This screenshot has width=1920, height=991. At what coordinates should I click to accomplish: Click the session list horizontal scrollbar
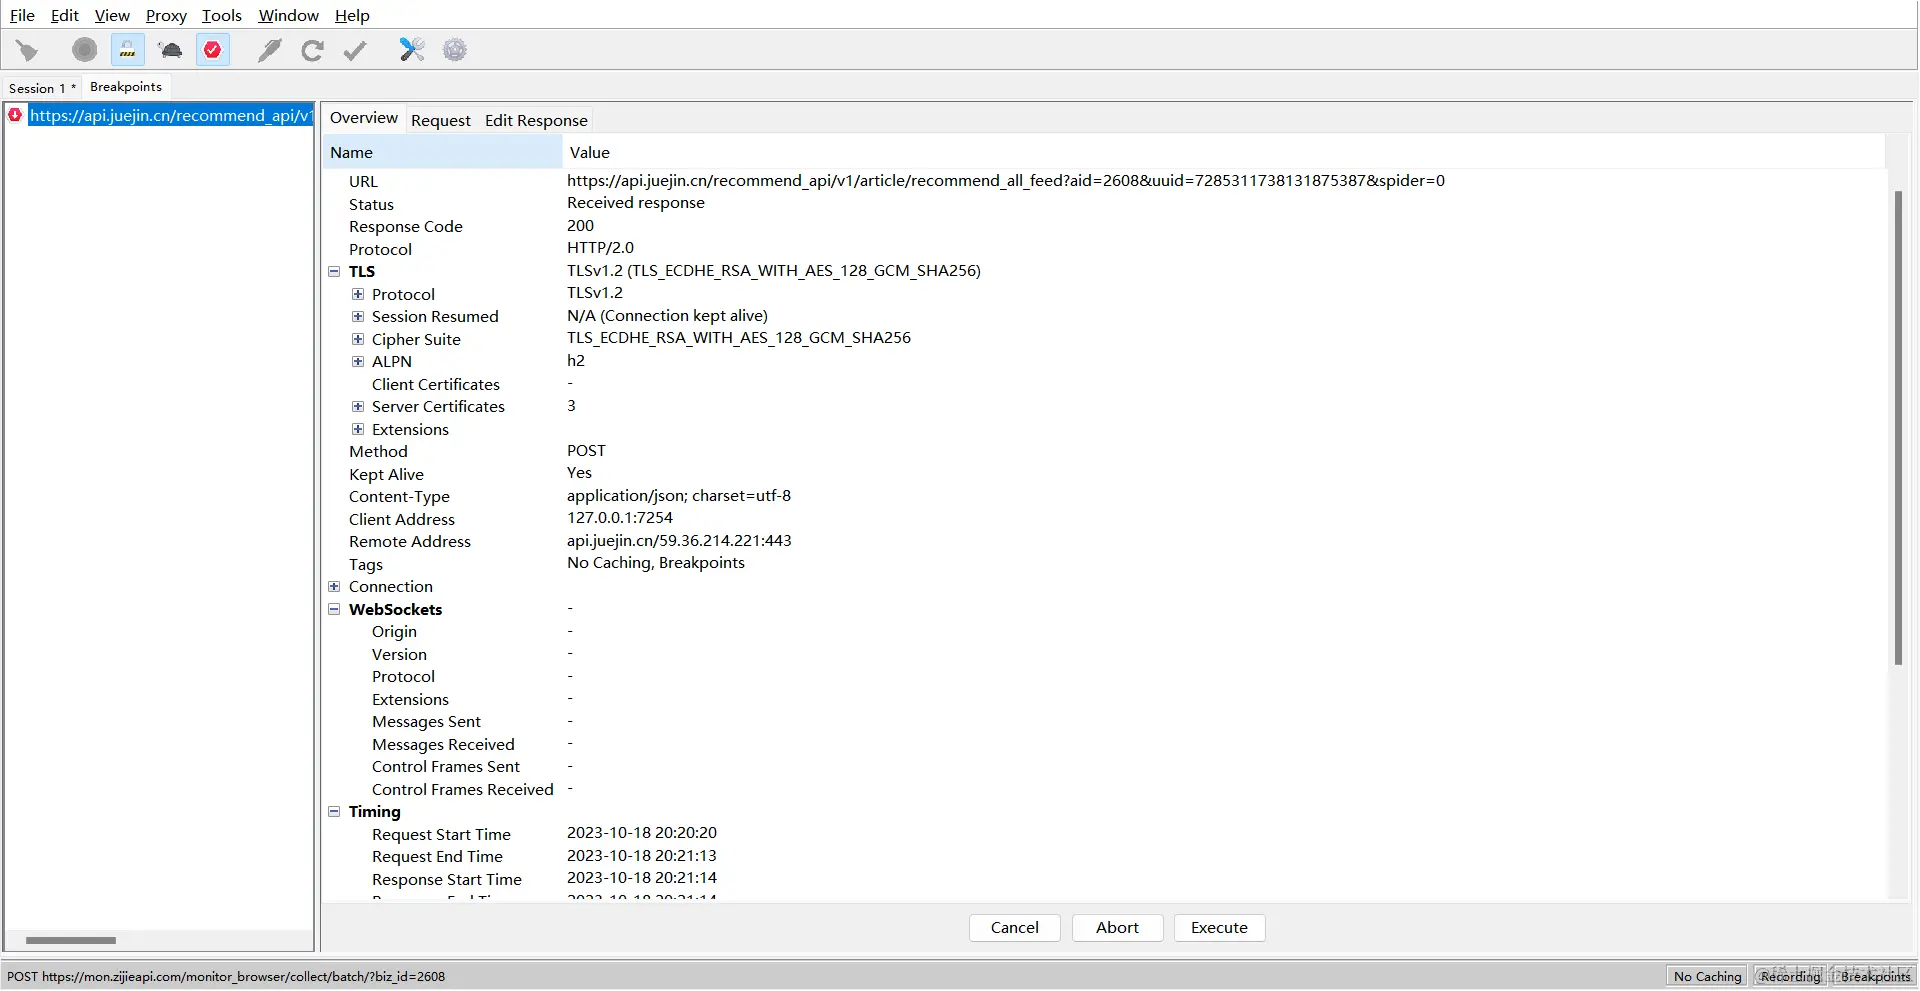pos(71,940)
